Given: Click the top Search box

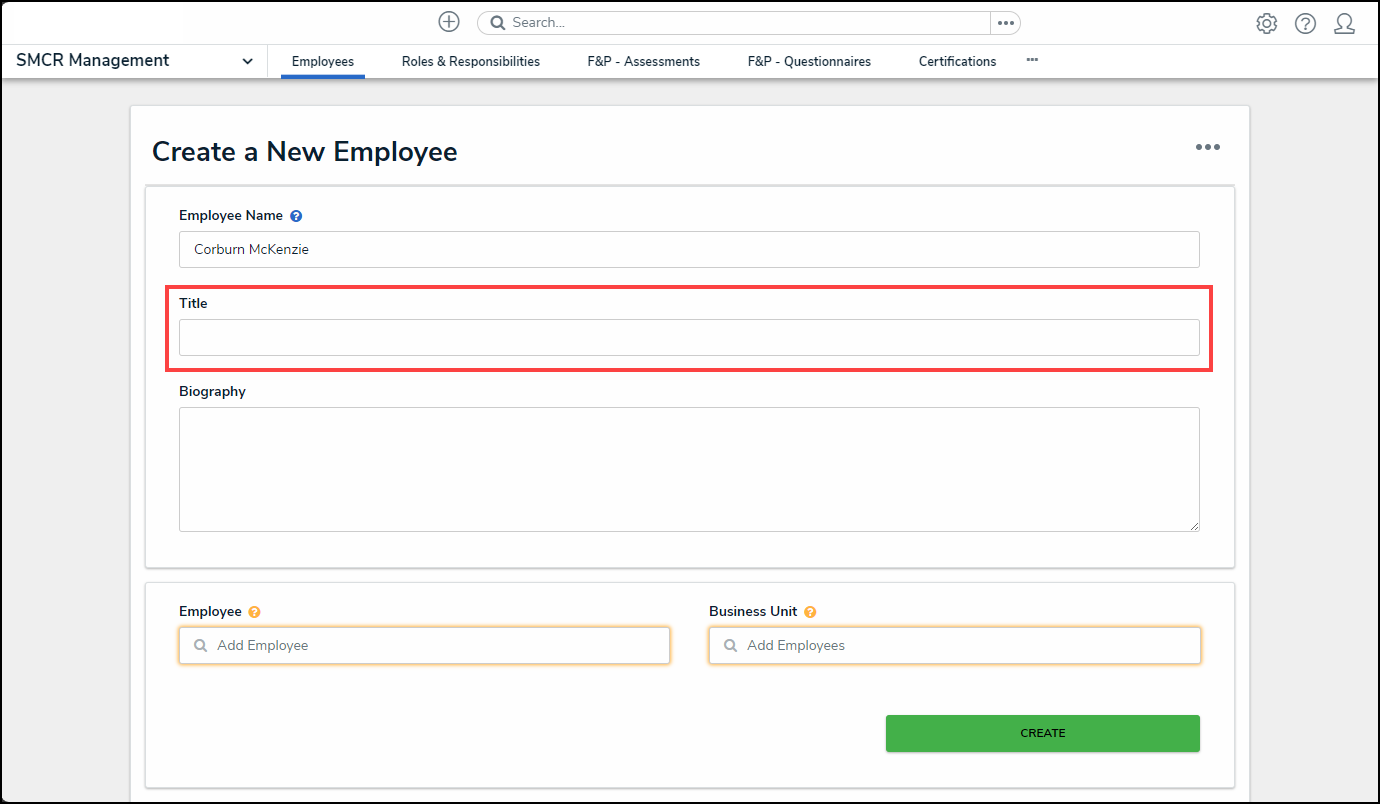Looking at the screenshot, I should tap(735, 23).
